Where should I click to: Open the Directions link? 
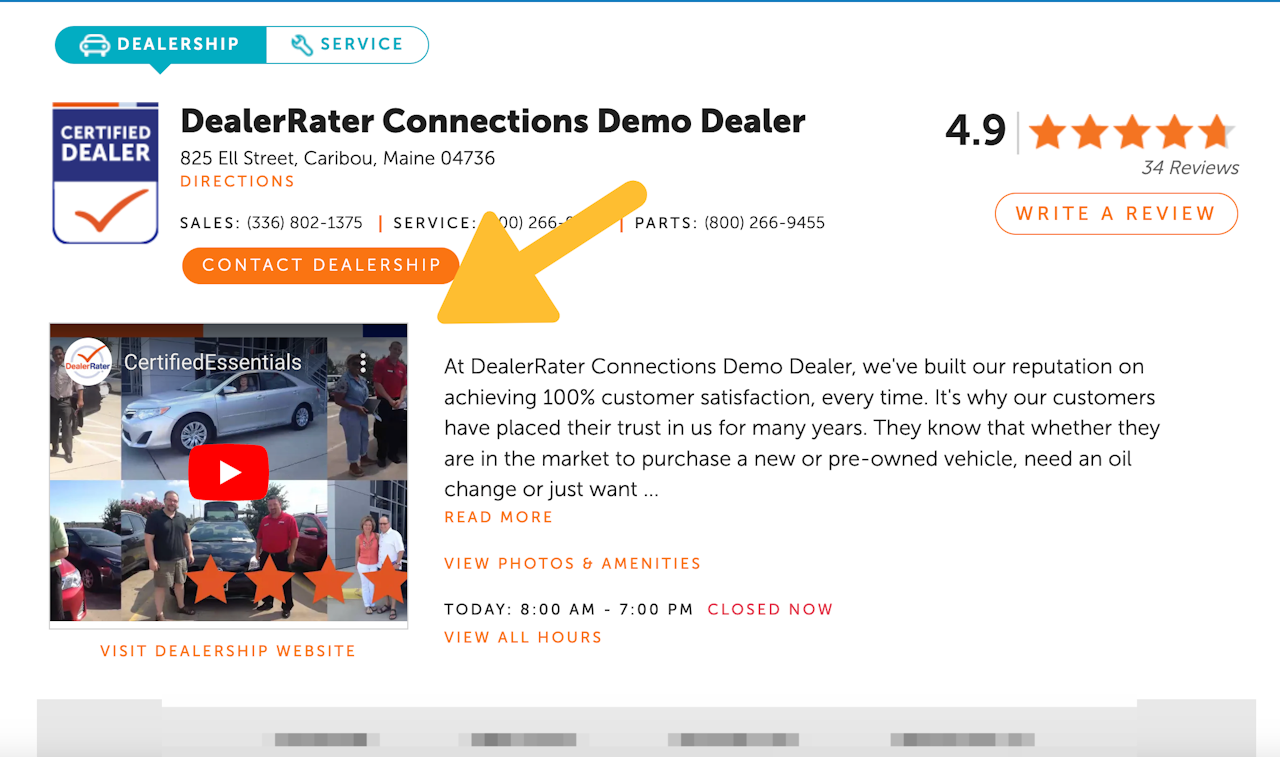(x=237, y=182)
